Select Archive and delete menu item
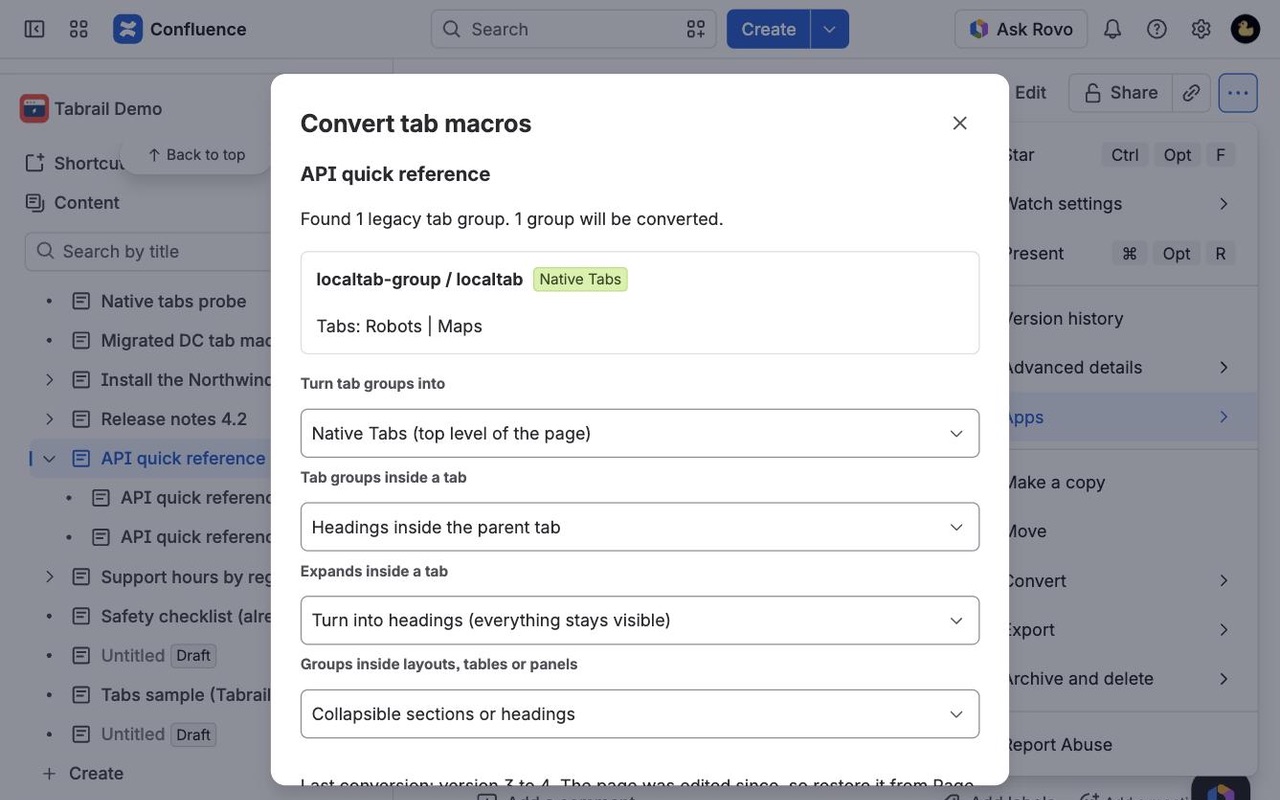Viewport: 1280px width, 800px height. (1132, 678)
